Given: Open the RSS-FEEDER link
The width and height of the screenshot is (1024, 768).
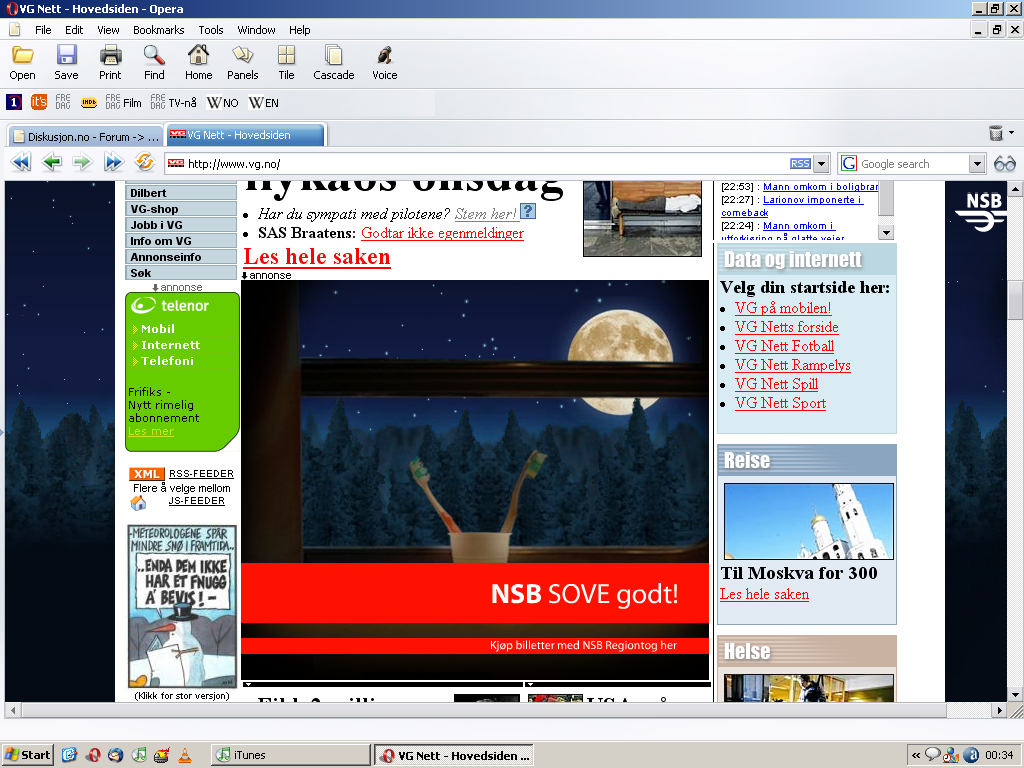Looking at the screenshot, I should 201,473.
